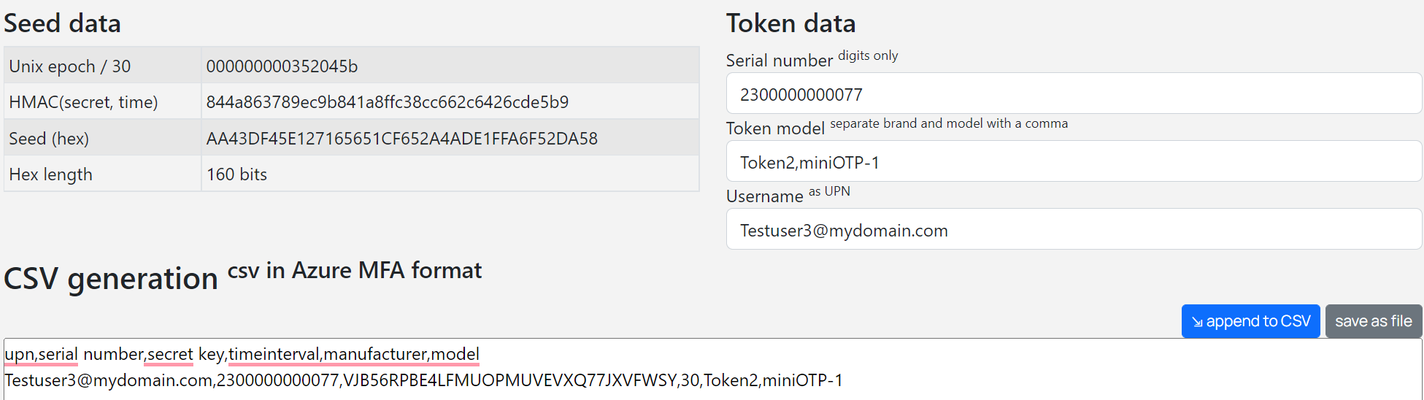This screenshot has height=400, width=1424.
Task: Click into the Token model field
Action: tap(1074, 161)
